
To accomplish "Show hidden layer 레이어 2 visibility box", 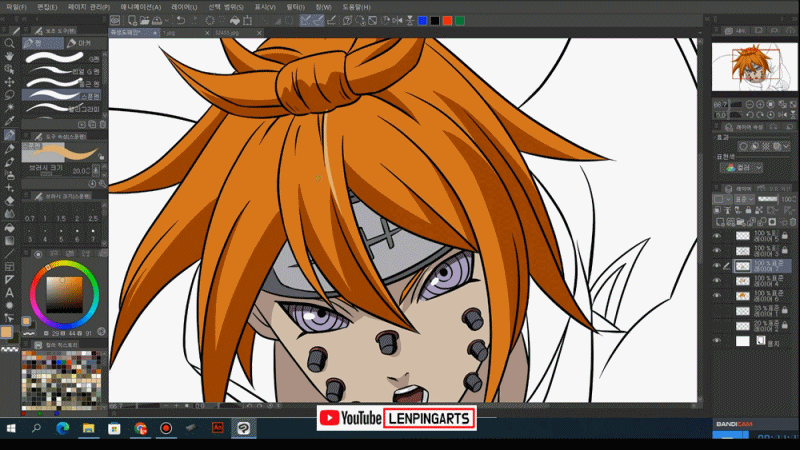I will [717, 325].
